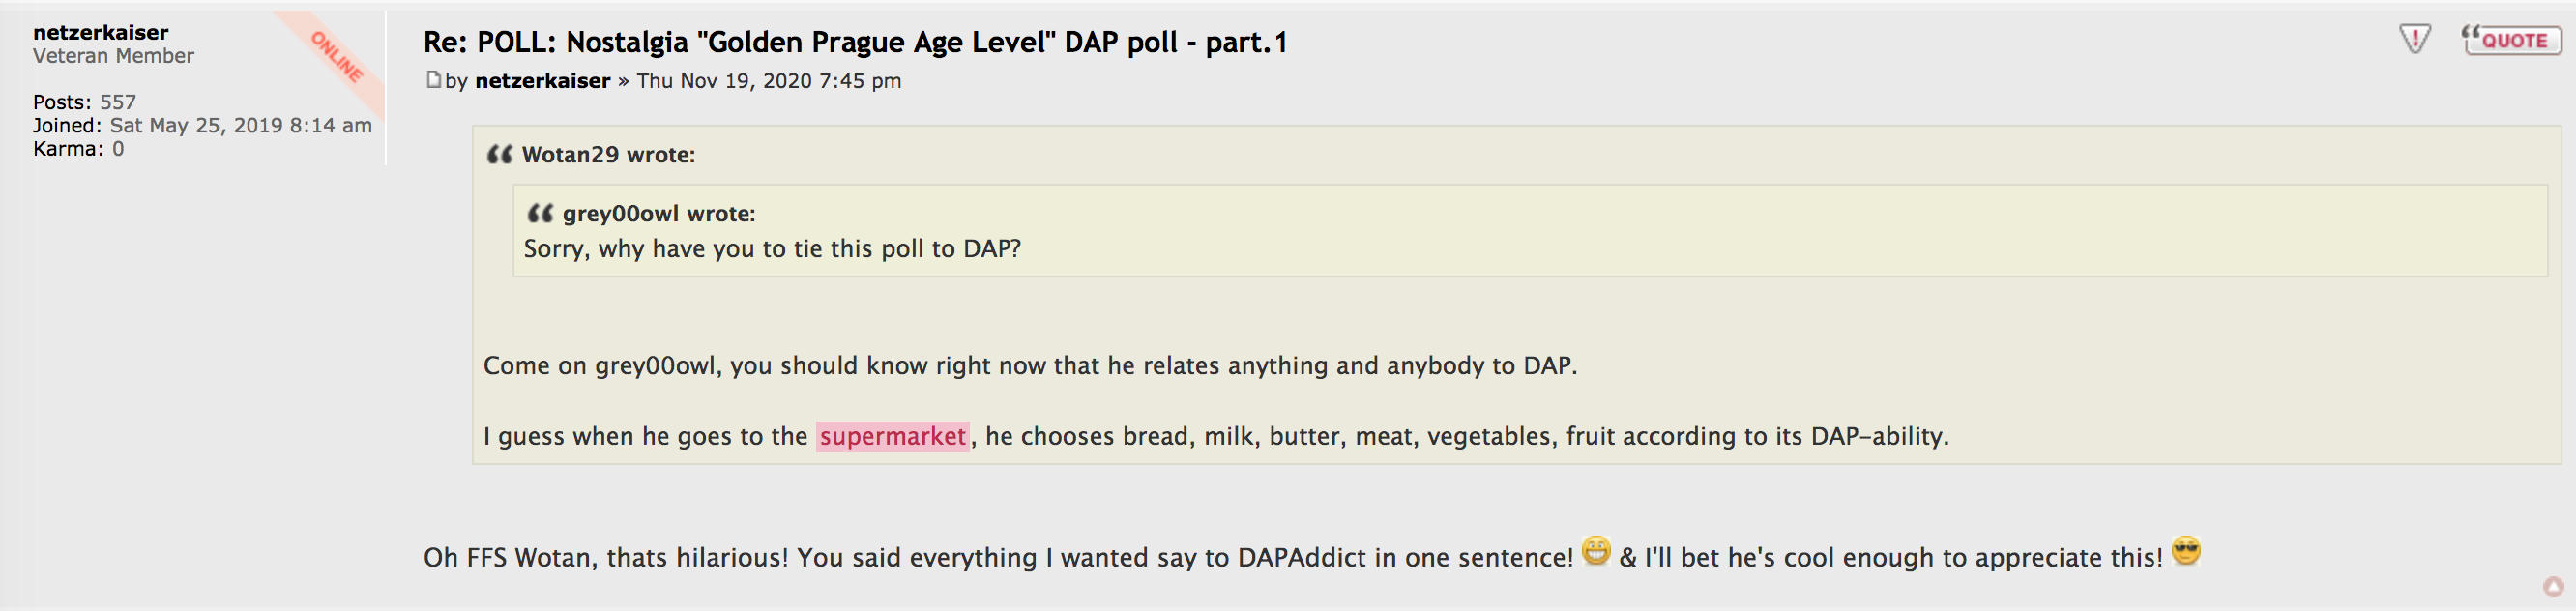Viewport: 2576px width, 611px height.
Task: Click the grinning smiley emoji
Action: click(1596, 551)
